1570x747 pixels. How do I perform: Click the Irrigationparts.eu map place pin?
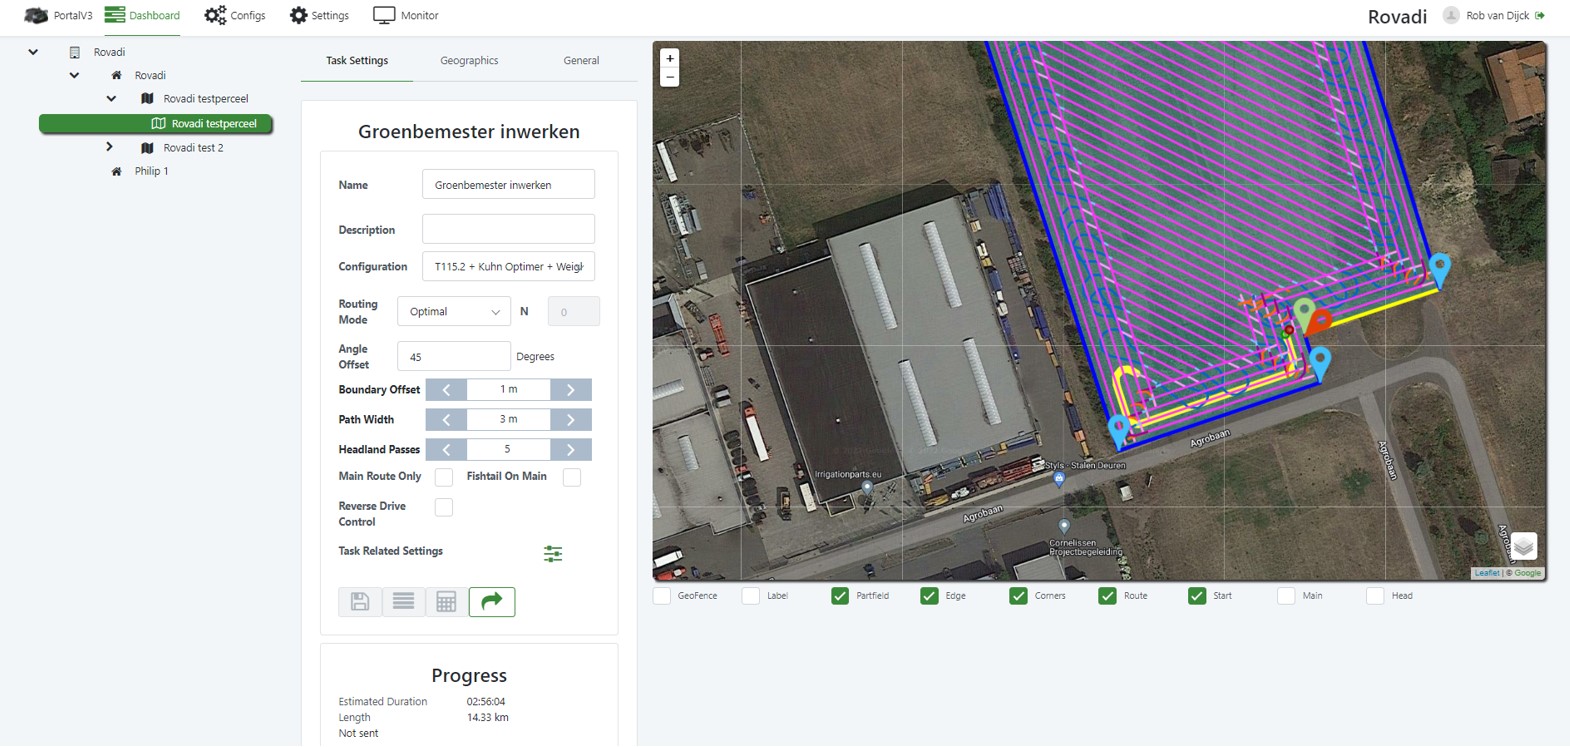point(867,488)
